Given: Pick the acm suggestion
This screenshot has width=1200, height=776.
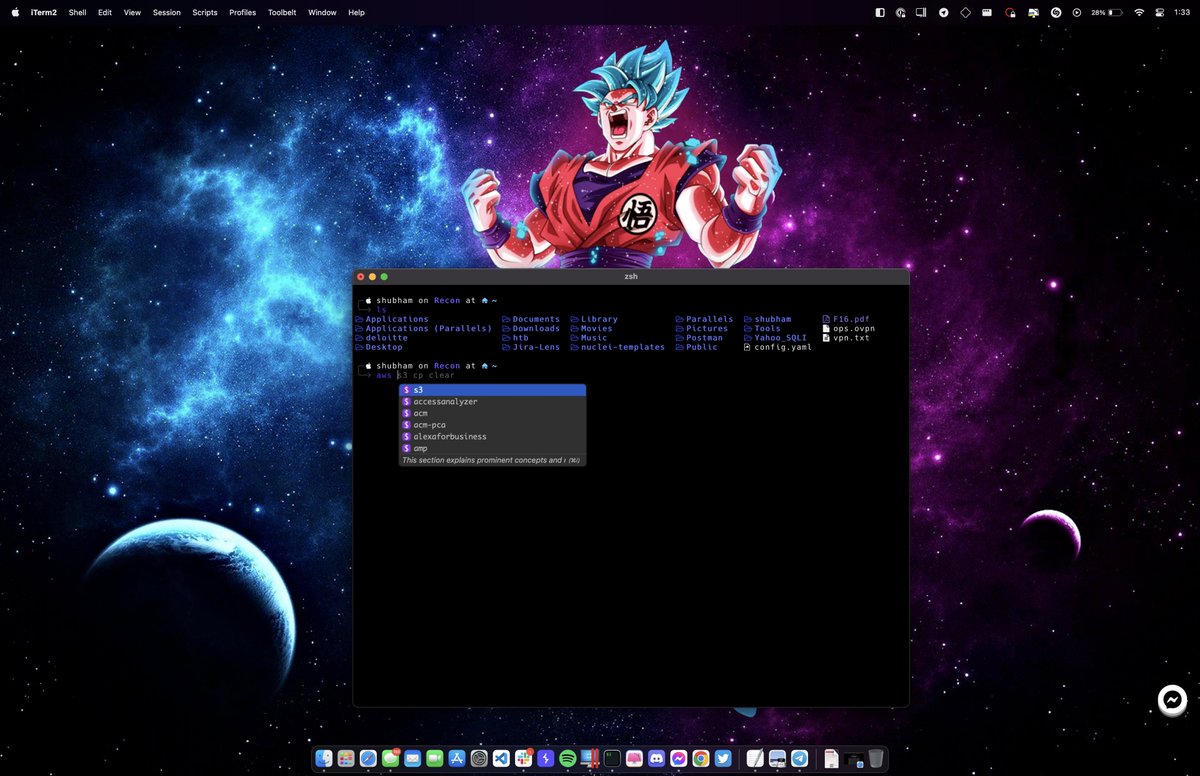Looking at the screenshot, I should click(492, 413).
